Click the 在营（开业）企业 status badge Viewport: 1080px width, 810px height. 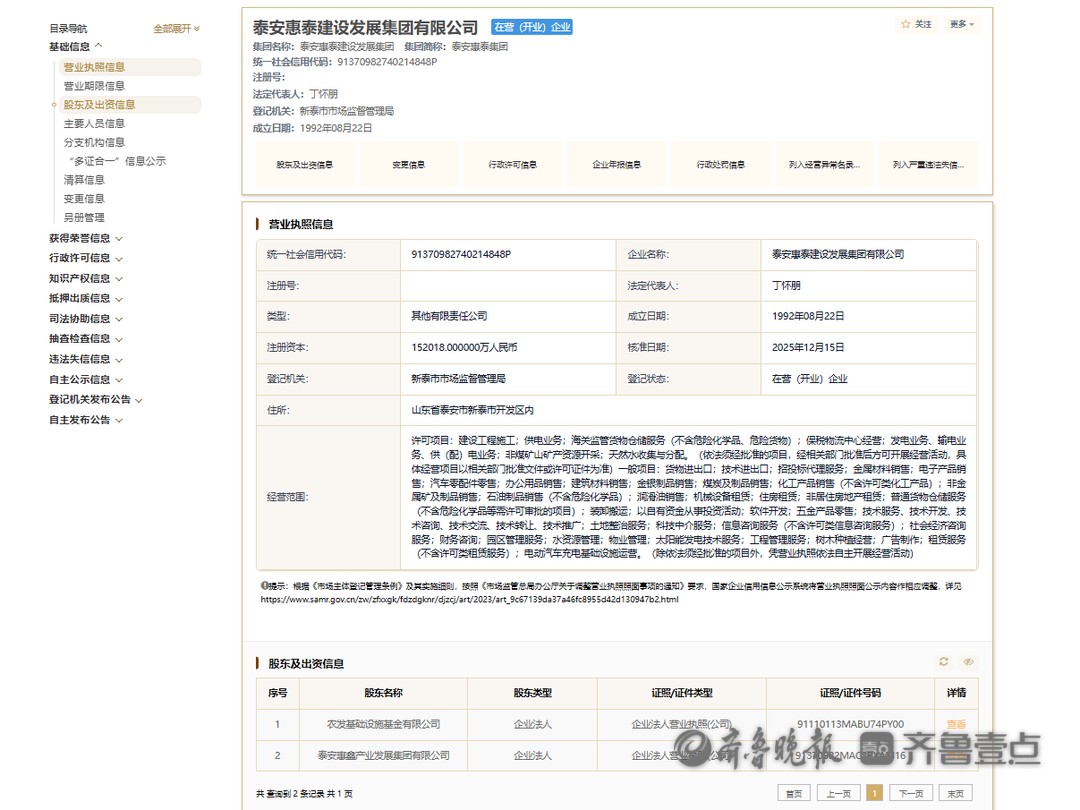pyautogui.click(x=532, y=27)
